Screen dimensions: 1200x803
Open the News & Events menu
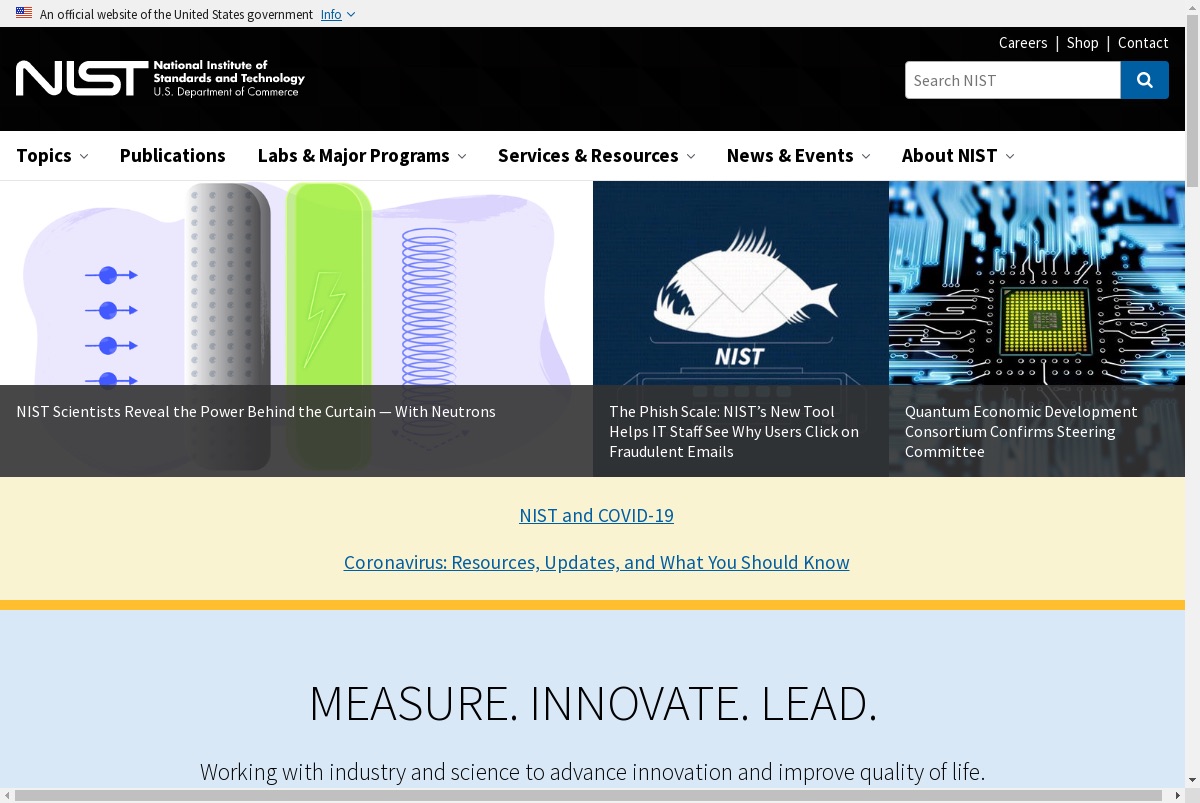coord(798,155)
